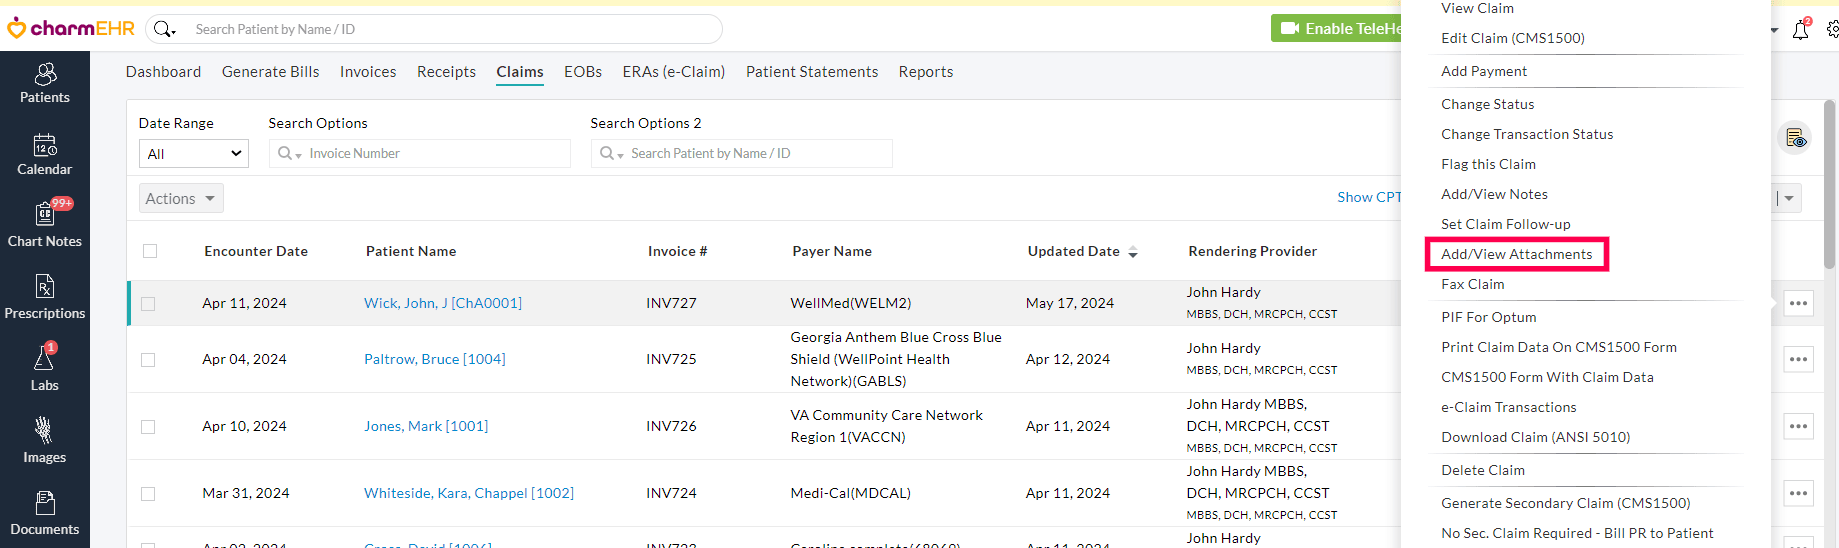Open the more options button for Whiteside, Kara row
This screenshot has height=548, width=1839.
[1798, 493]
